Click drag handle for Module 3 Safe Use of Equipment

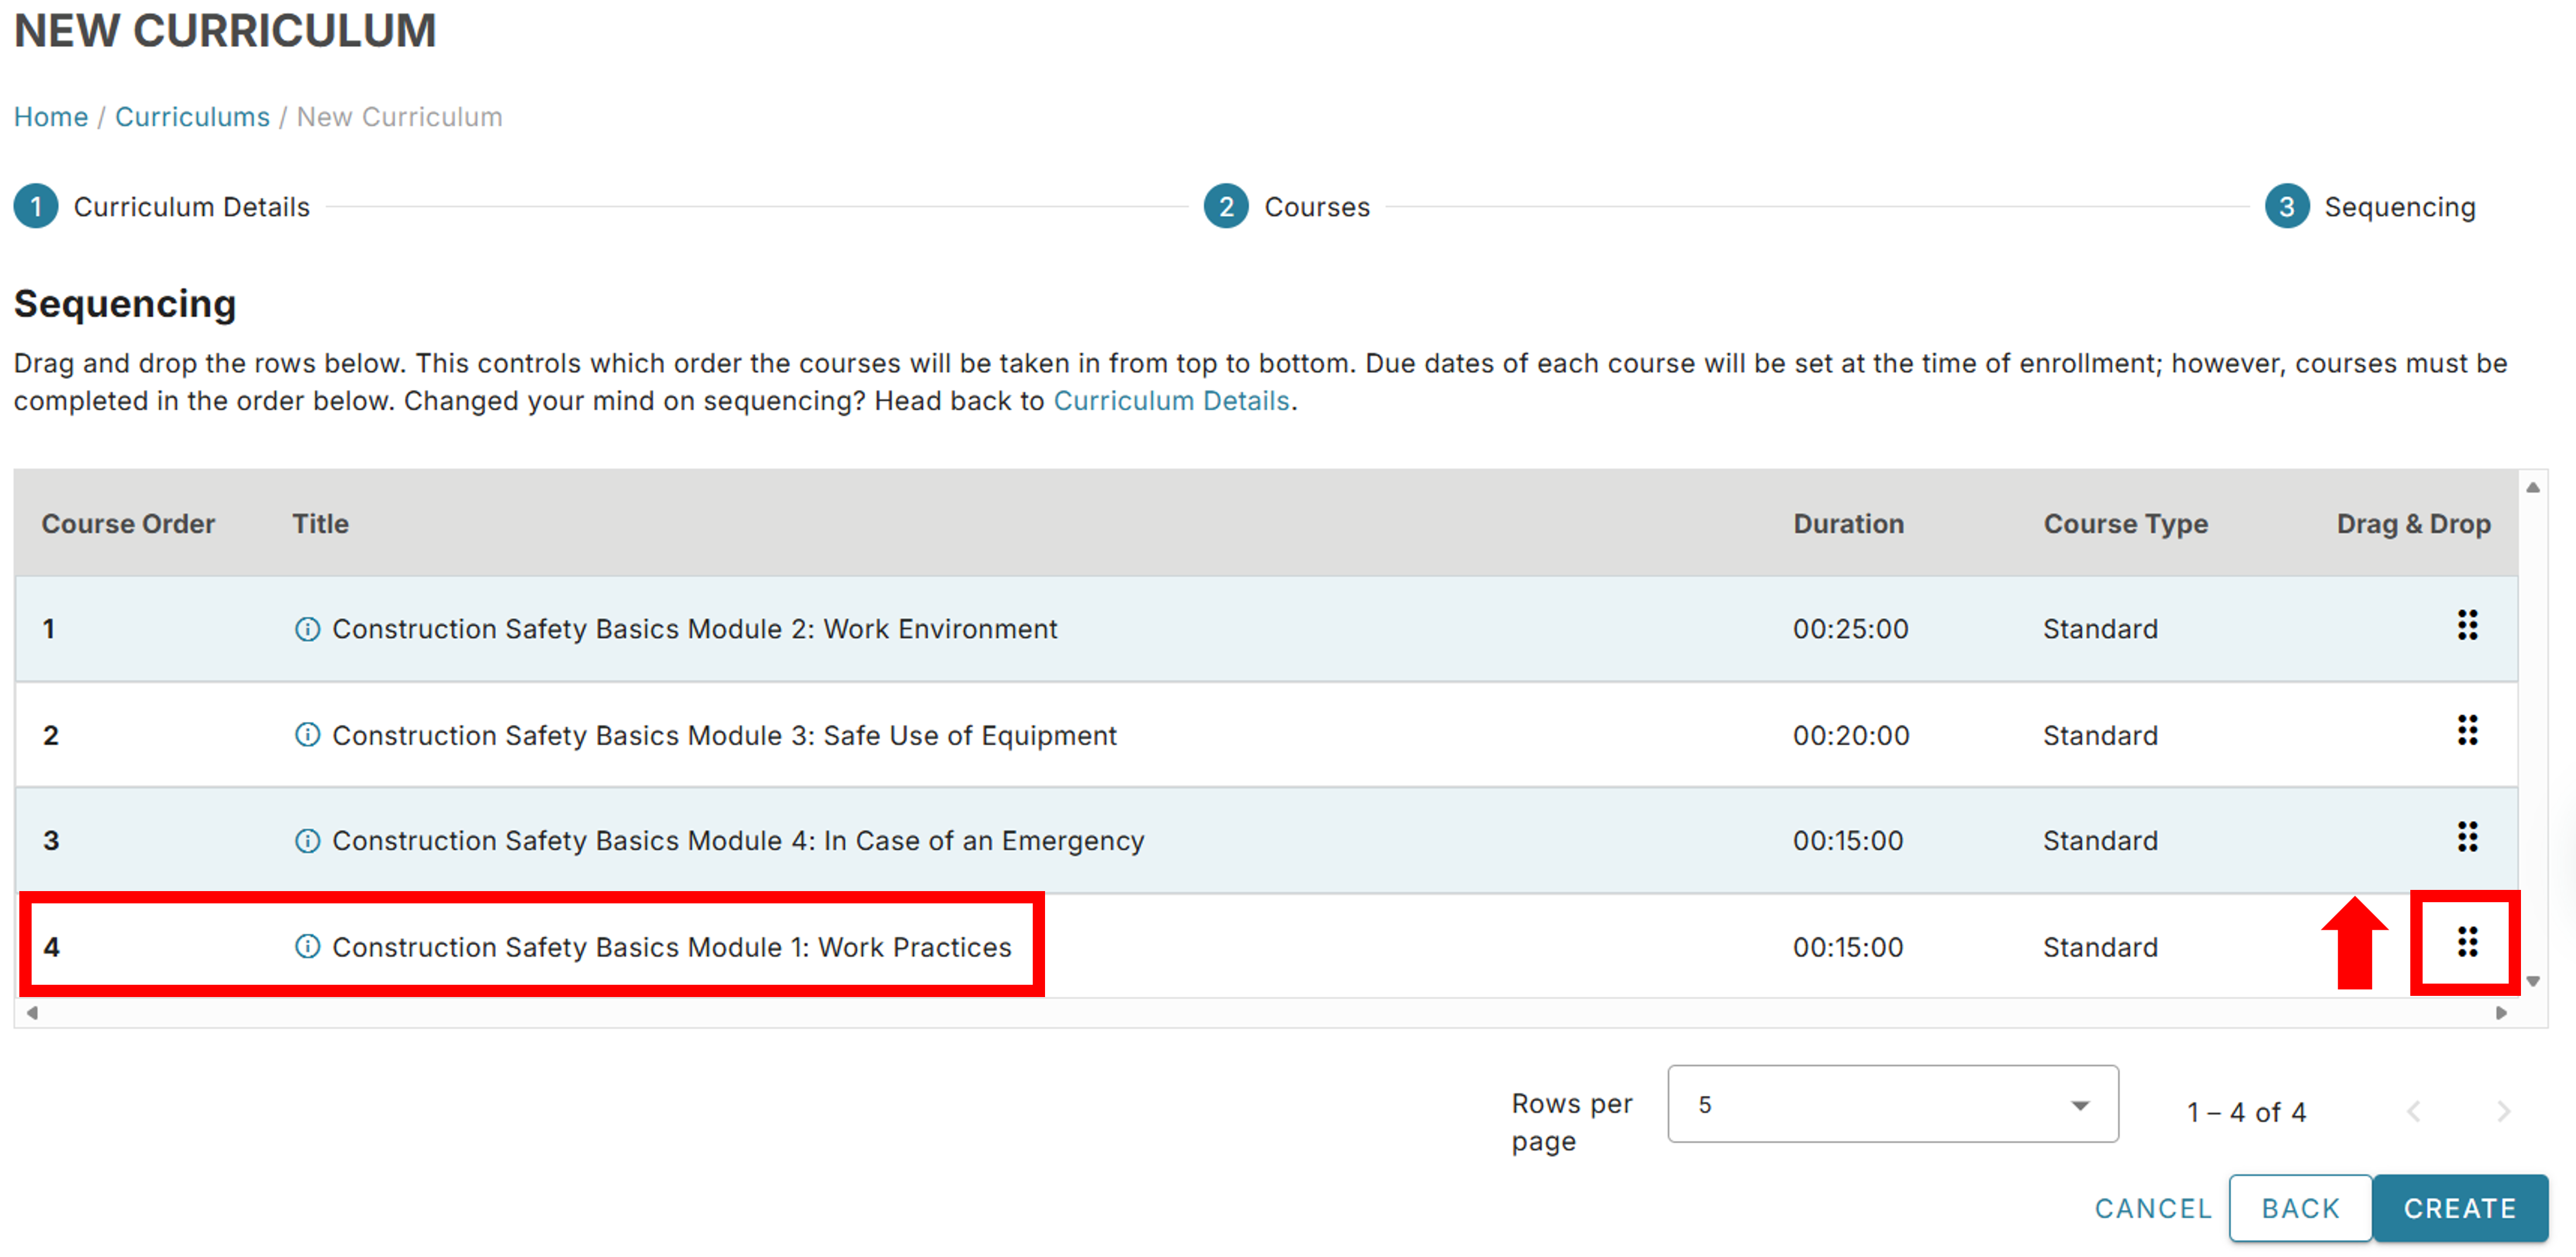pos(2466,731)
